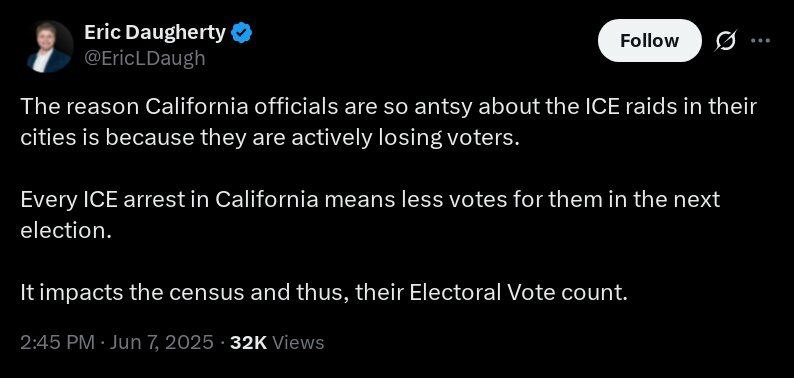The height and width of the screenshot is (378, 794).
Task: Follow Eric Daugherty with the Follow button
Action: pyautogui.click(x=650, y=41)
